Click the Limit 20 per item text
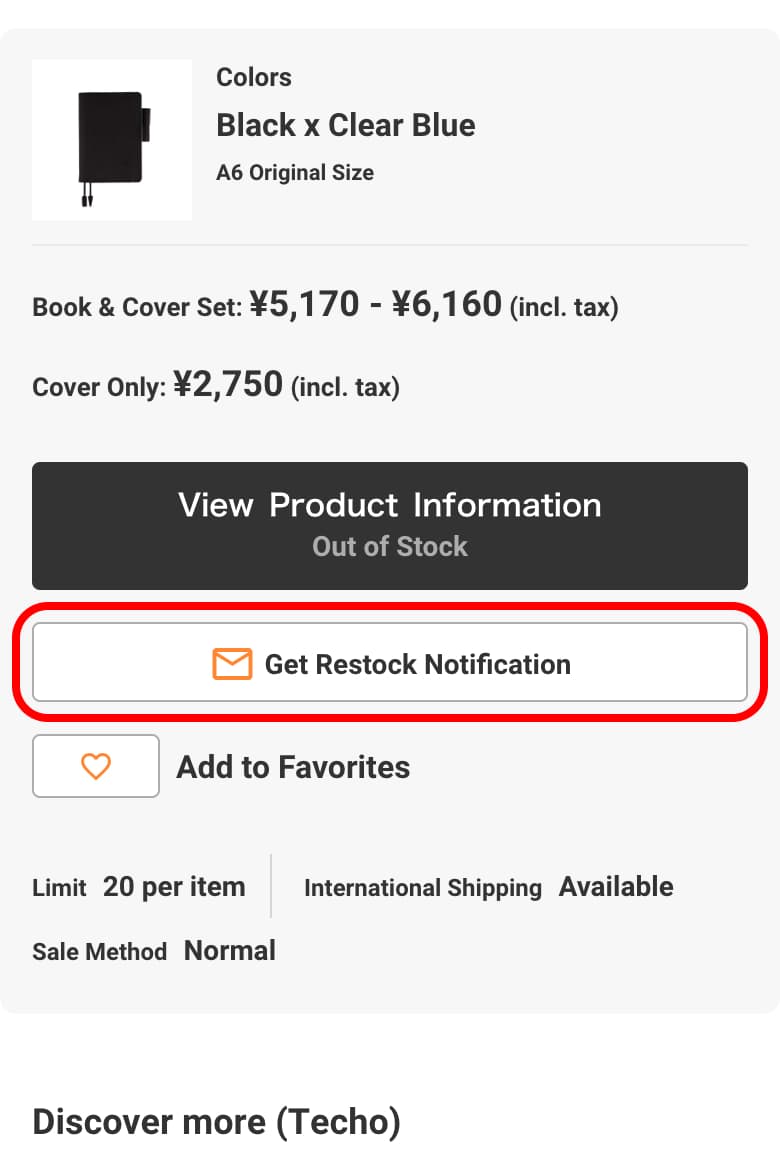This screenshot has width=780, height=1172. (x=139, y=887)
